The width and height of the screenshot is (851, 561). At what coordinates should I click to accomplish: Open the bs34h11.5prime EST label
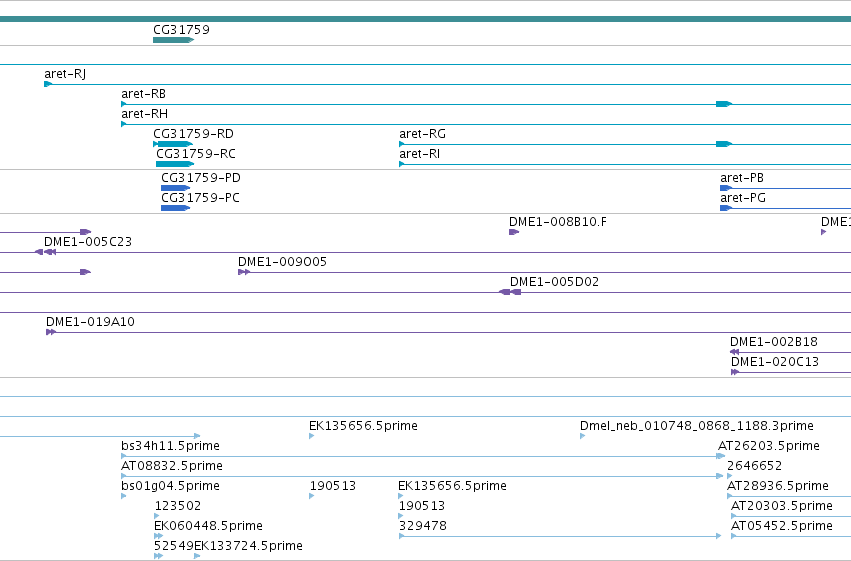[x=170, y=447]
